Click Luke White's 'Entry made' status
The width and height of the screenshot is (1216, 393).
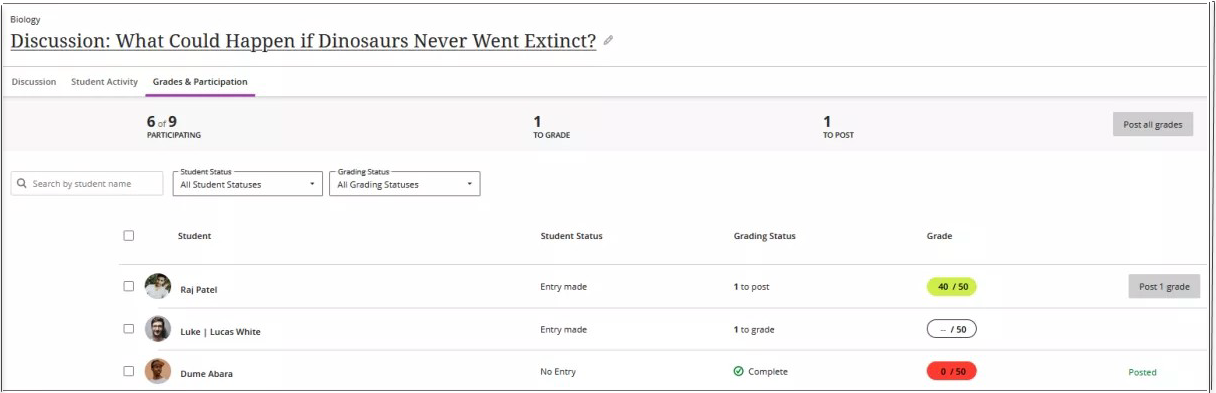click(x=564, y=329)
